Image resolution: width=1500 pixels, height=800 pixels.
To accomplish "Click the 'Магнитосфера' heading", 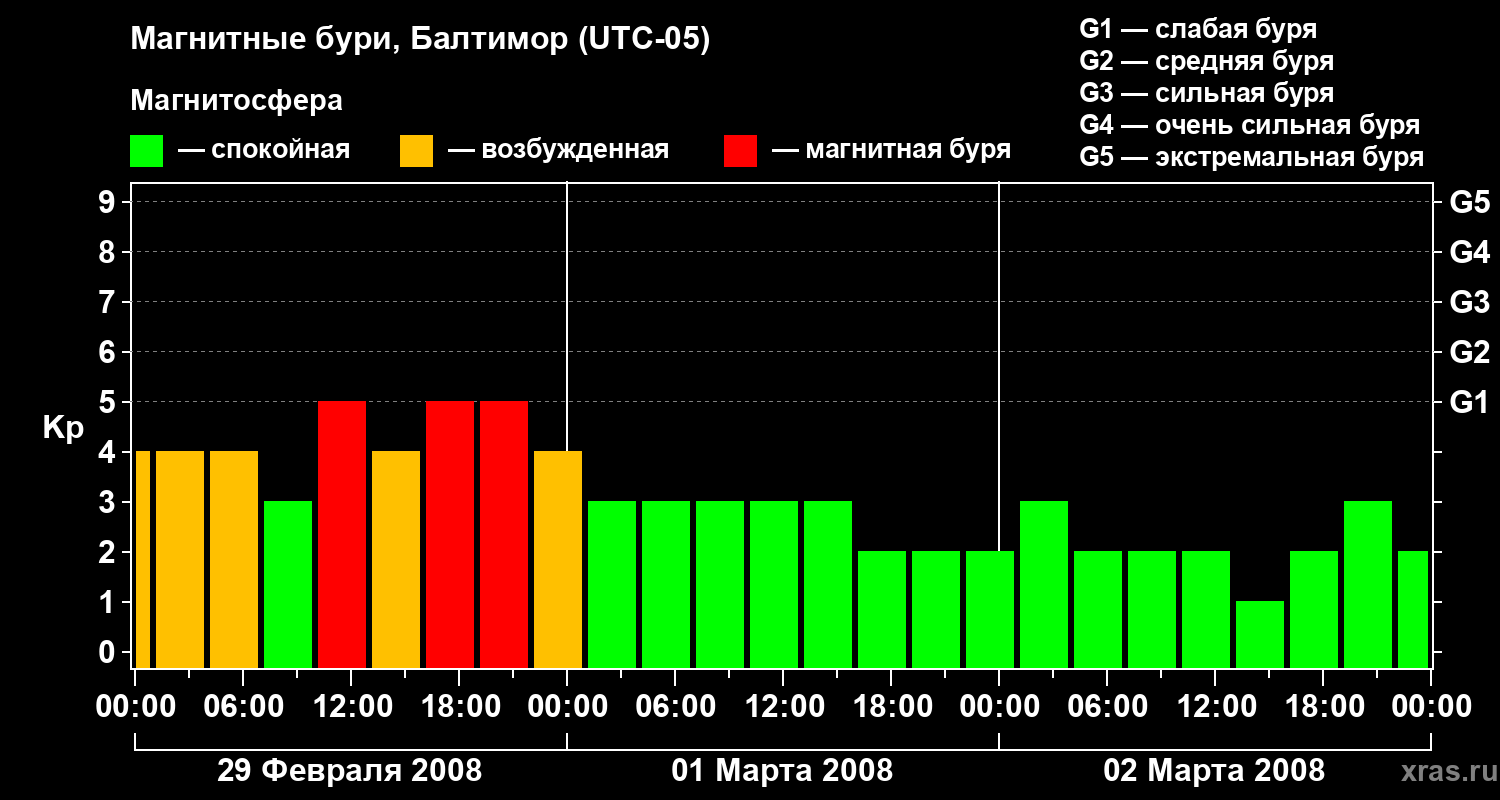I will [x=236, y=101].
